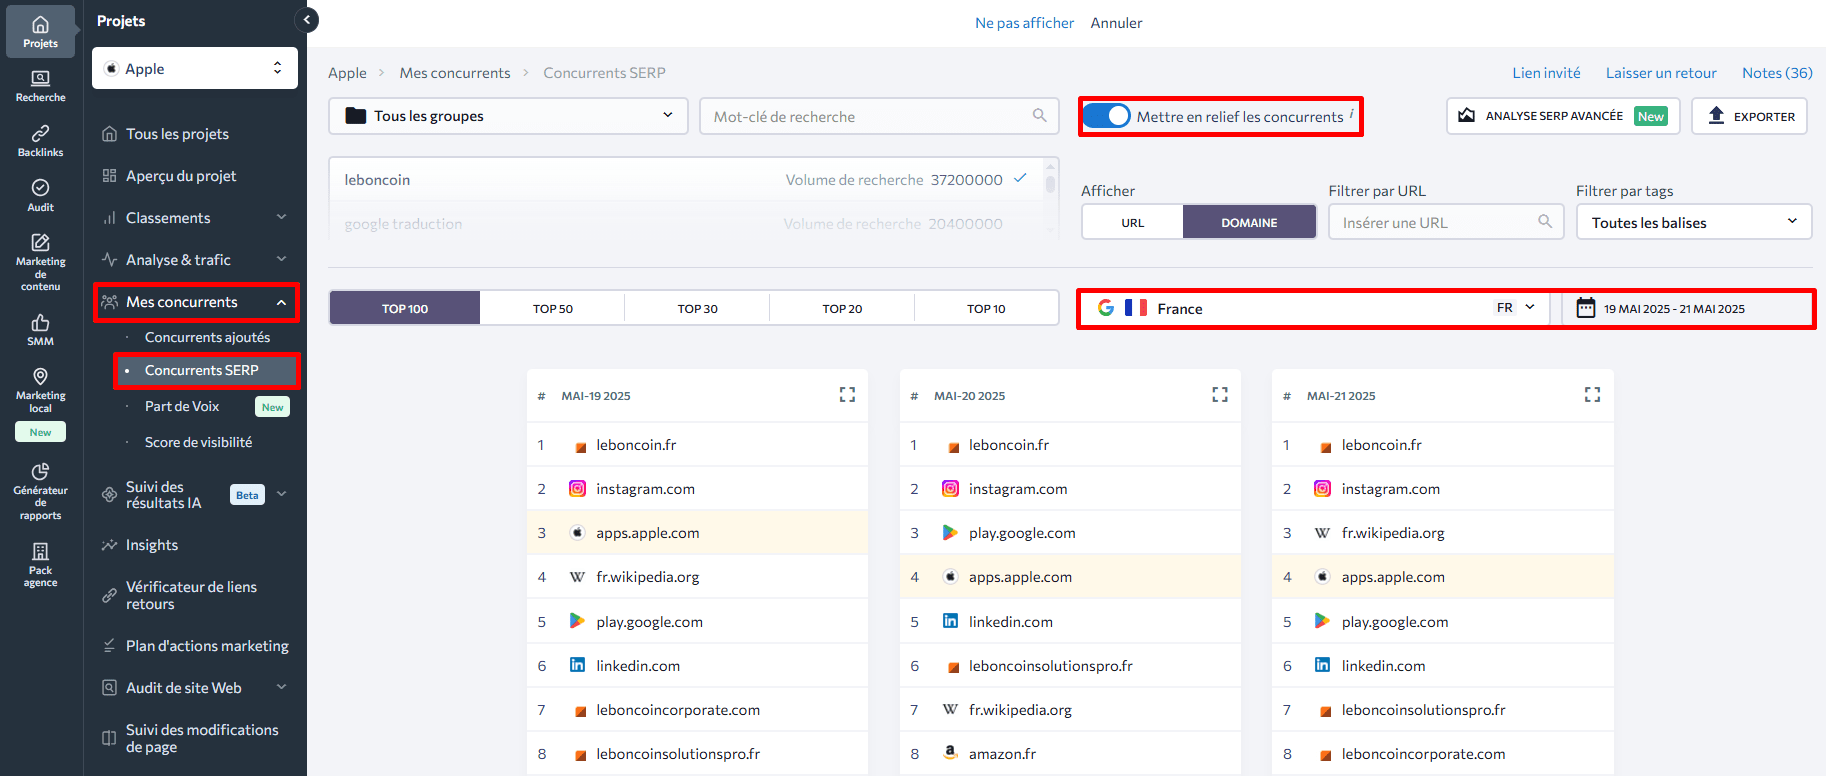Screen dimensions: 1826x776
Task: Open the Recherche tool icon
Action: coord(40,86)
